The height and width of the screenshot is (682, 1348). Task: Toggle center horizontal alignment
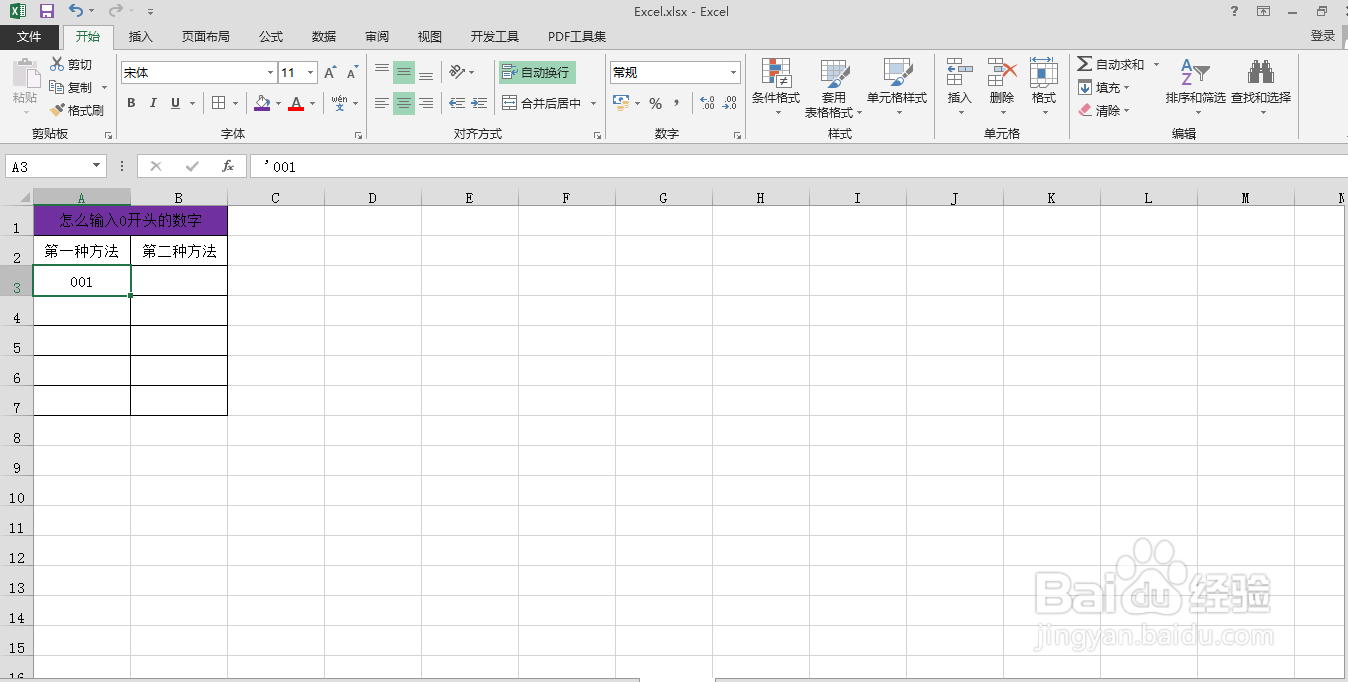(x=404, y=103)
